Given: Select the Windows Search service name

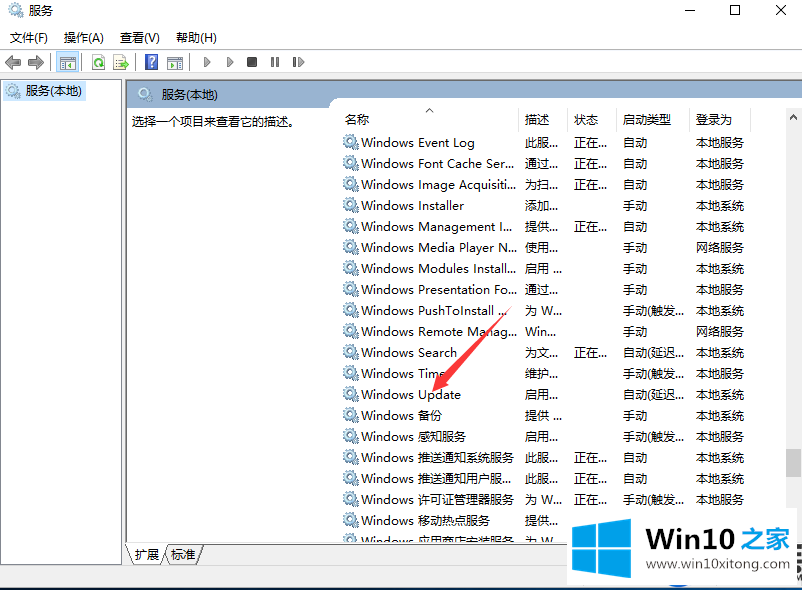Looking at the screenshot, I should coord(409,353).
